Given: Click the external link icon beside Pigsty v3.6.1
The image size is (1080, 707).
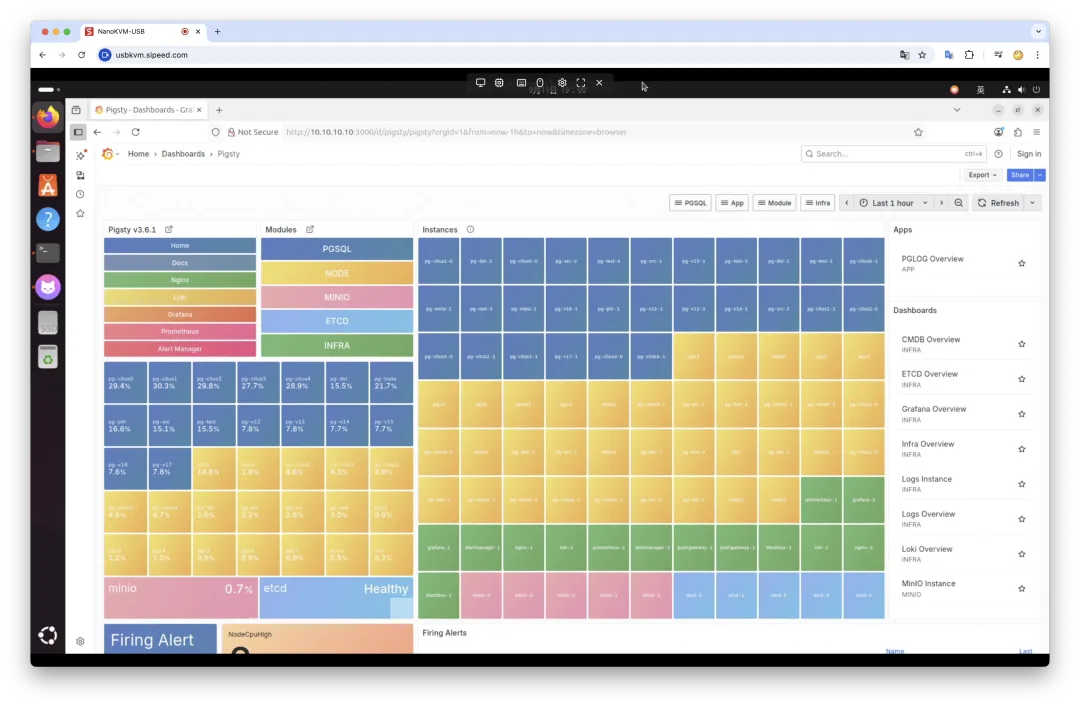Looking at the screenshot, I should coord(169,229).
